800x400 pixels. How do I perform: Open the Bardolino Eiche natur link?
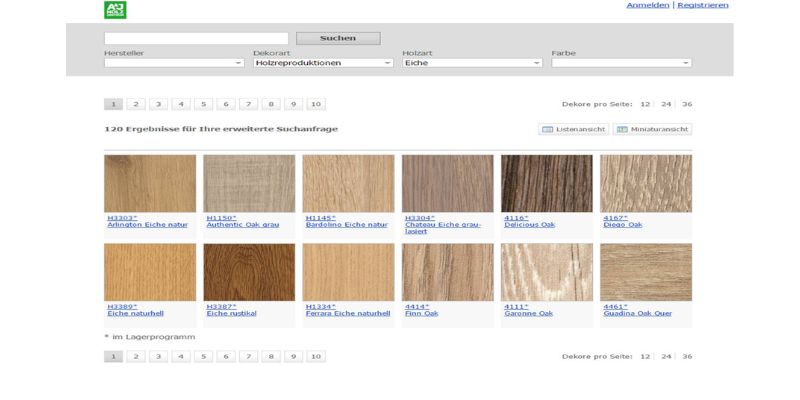pos(346,225)
